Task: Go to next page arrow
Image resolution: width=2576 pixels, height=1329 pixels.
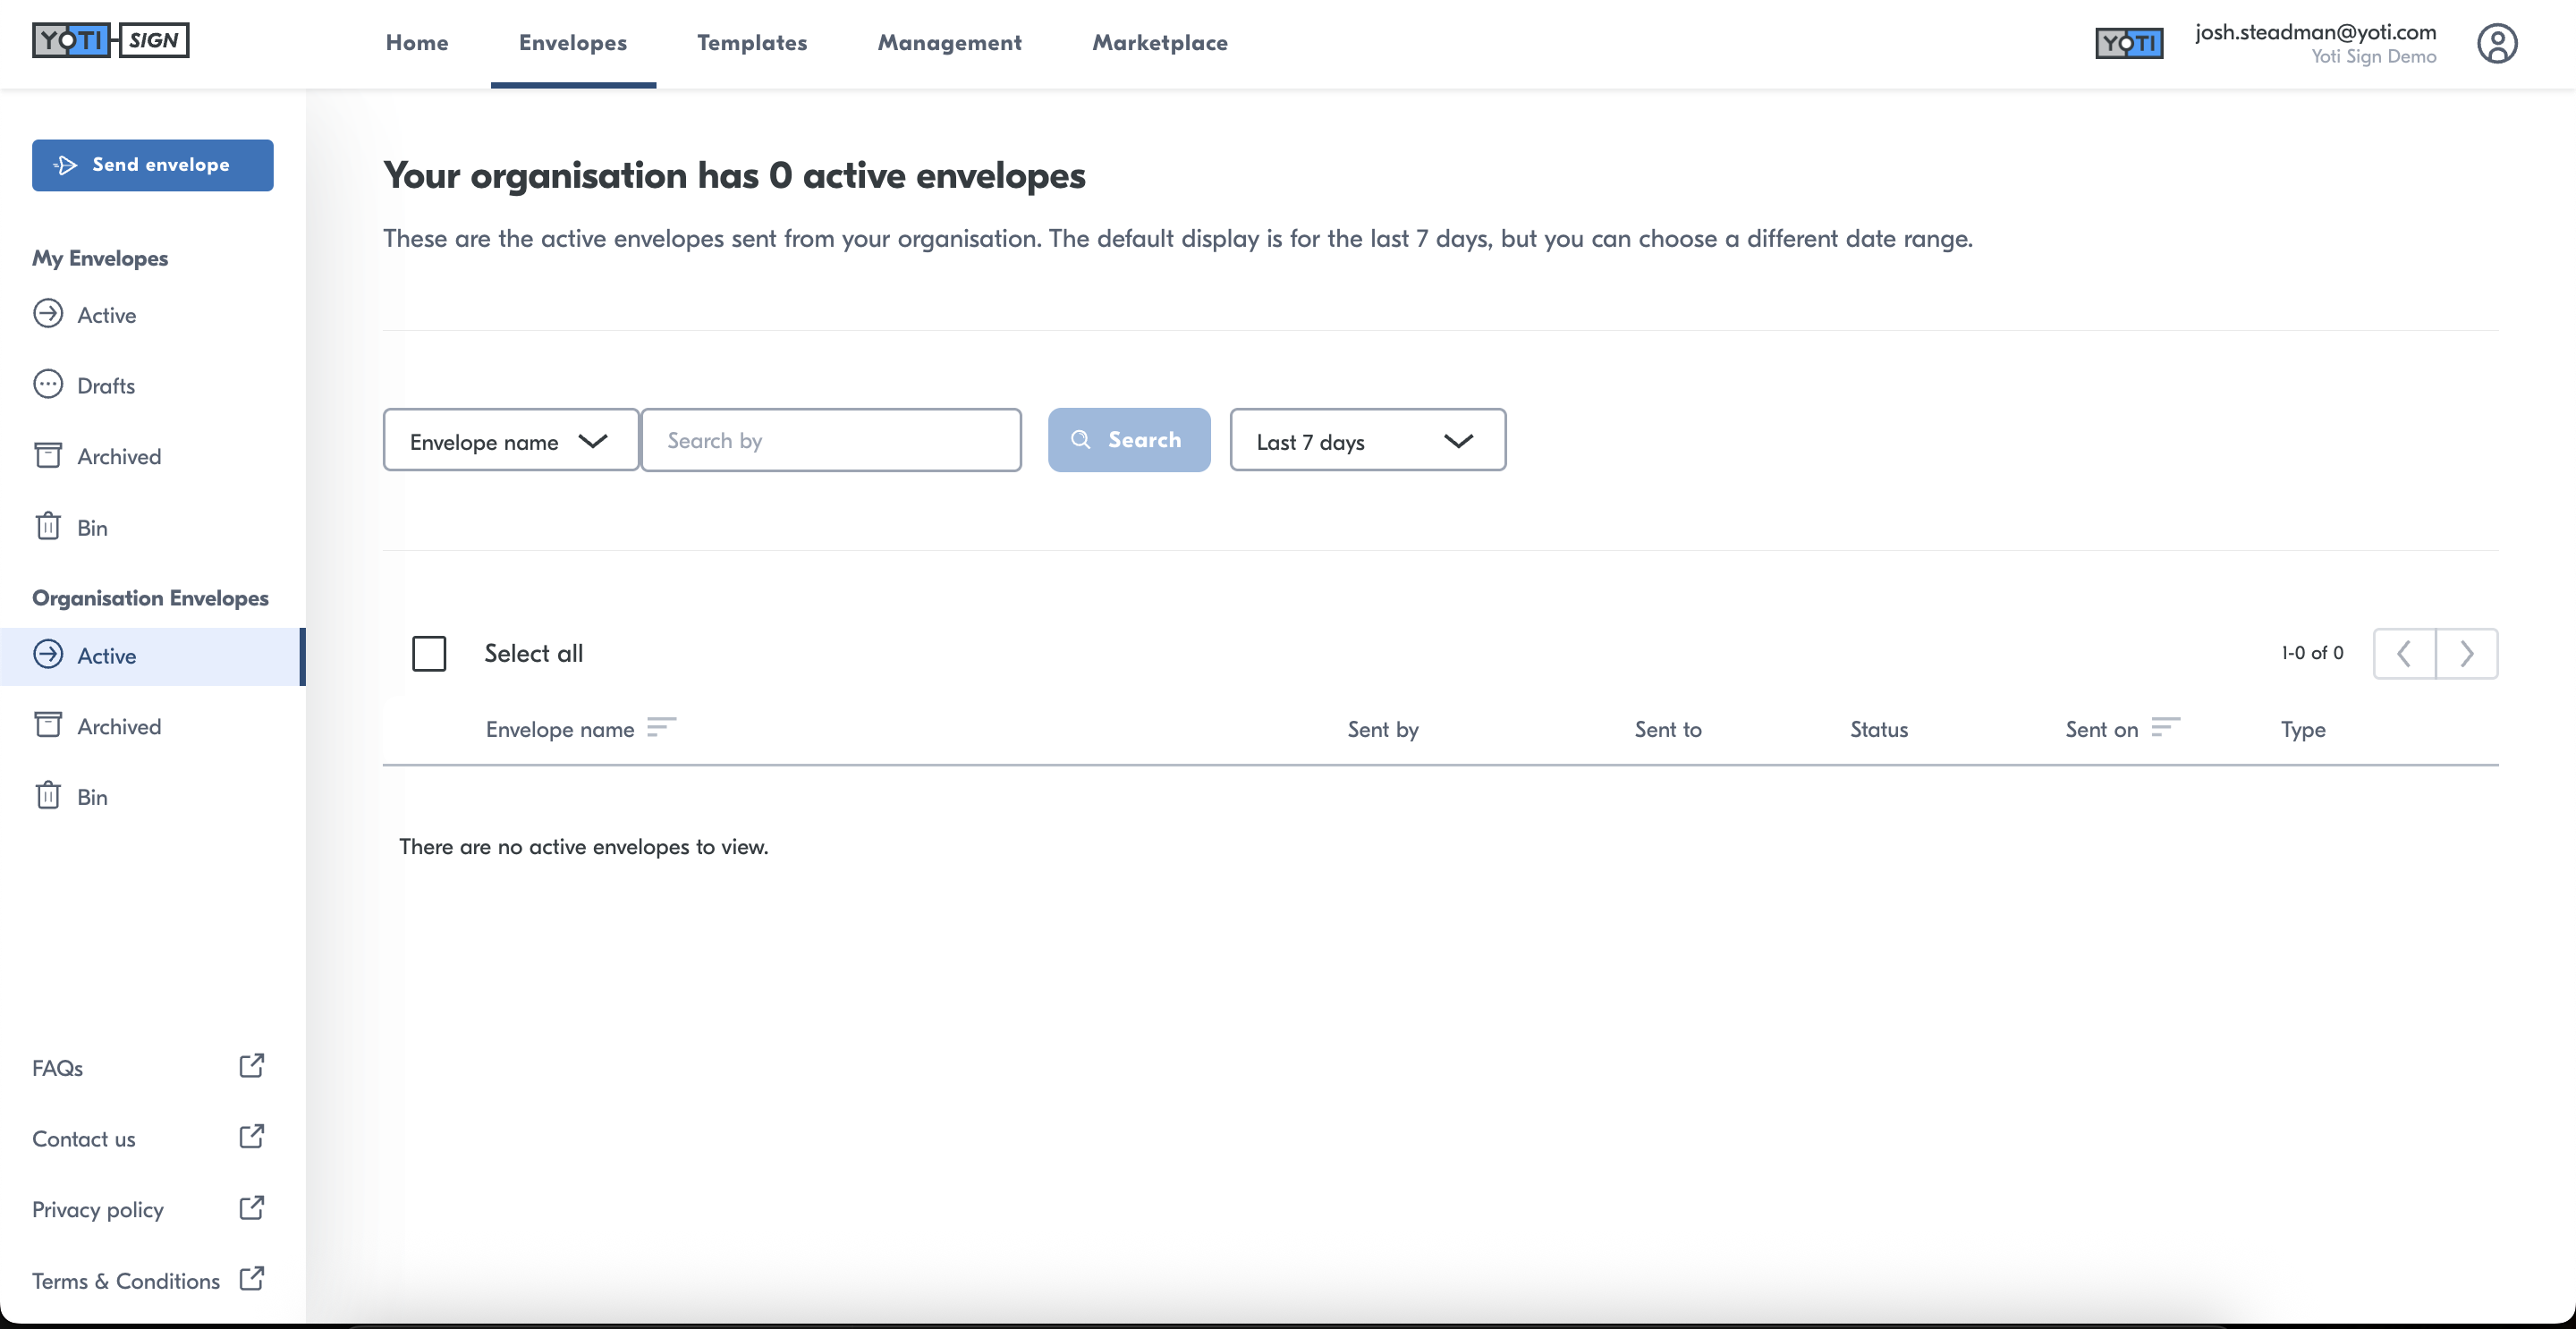Action: click(x=2467, y=654)
